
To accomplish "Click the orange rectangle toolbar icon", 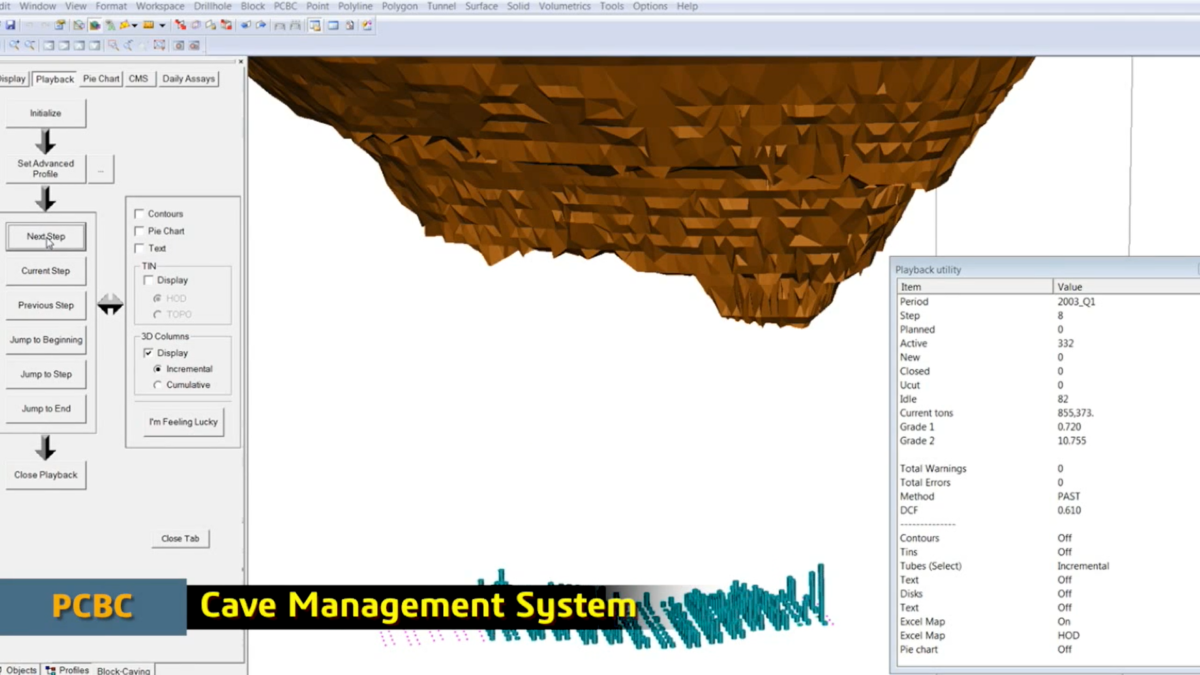I will [x=148, y=25].
